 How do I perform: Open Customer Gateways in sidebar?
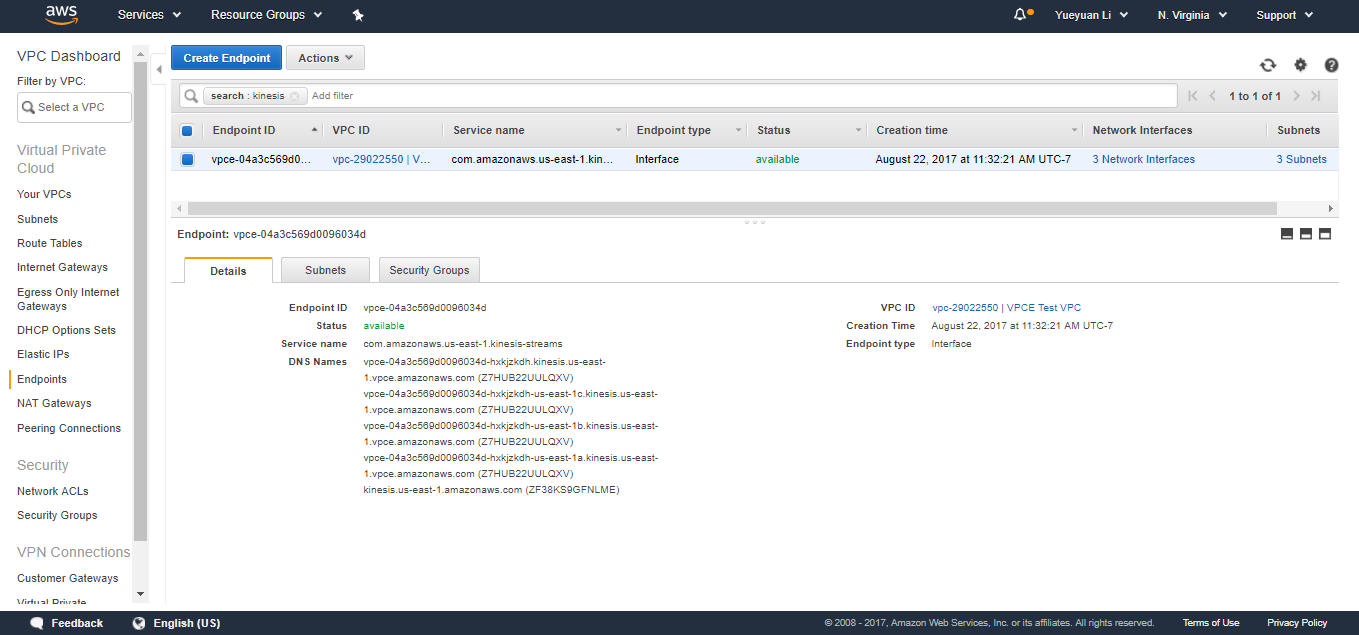click(x=67, y=578)
